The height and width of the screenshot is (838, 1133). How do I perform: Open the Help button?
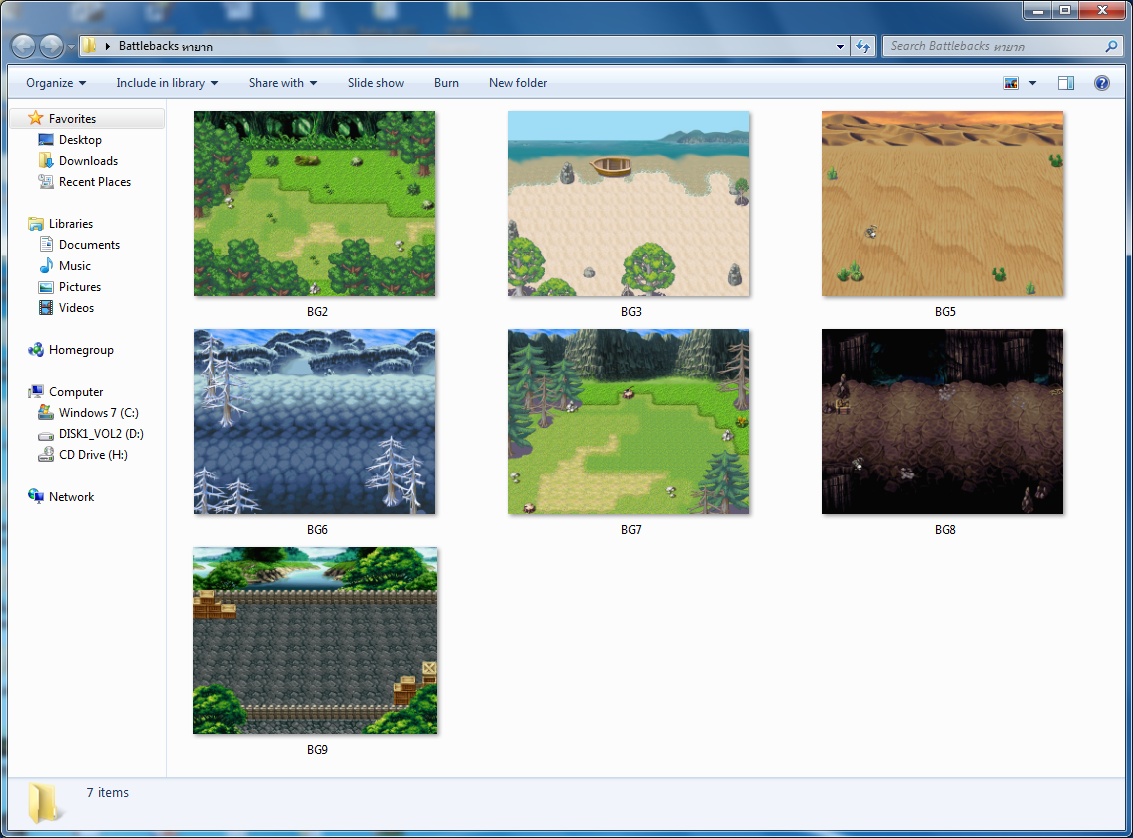coord(1101,83)
